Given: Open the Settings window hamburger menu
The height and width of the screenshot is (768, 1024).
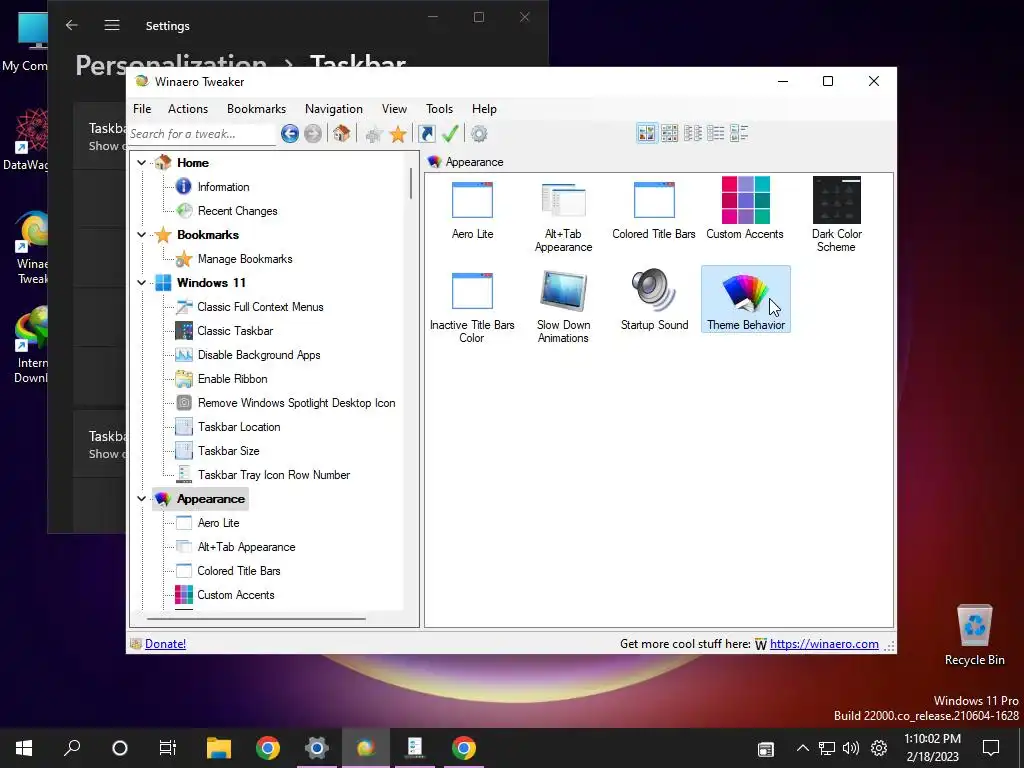Looking at the screenshot, I should [x=112, y=25].
